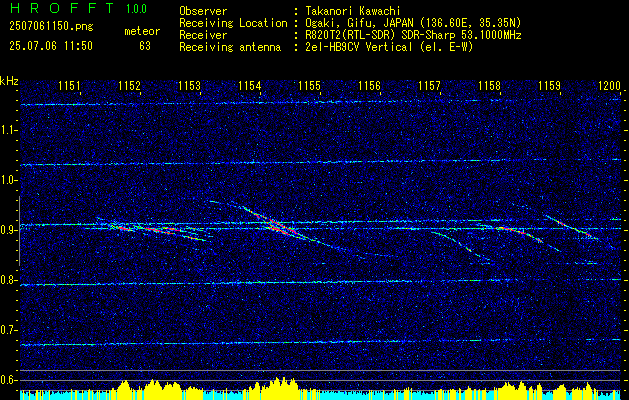Viewport: 629px width, 400px height.
Task: Click the 0.6 frequency axis label
Action: 9,380
